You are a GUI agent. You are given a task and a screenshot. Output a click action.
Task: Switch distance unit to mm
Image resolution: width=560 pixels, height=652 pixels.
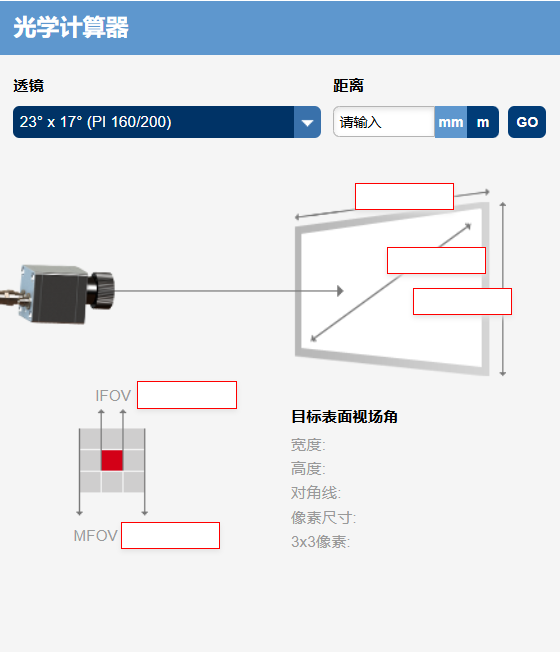tap(451, 122)
